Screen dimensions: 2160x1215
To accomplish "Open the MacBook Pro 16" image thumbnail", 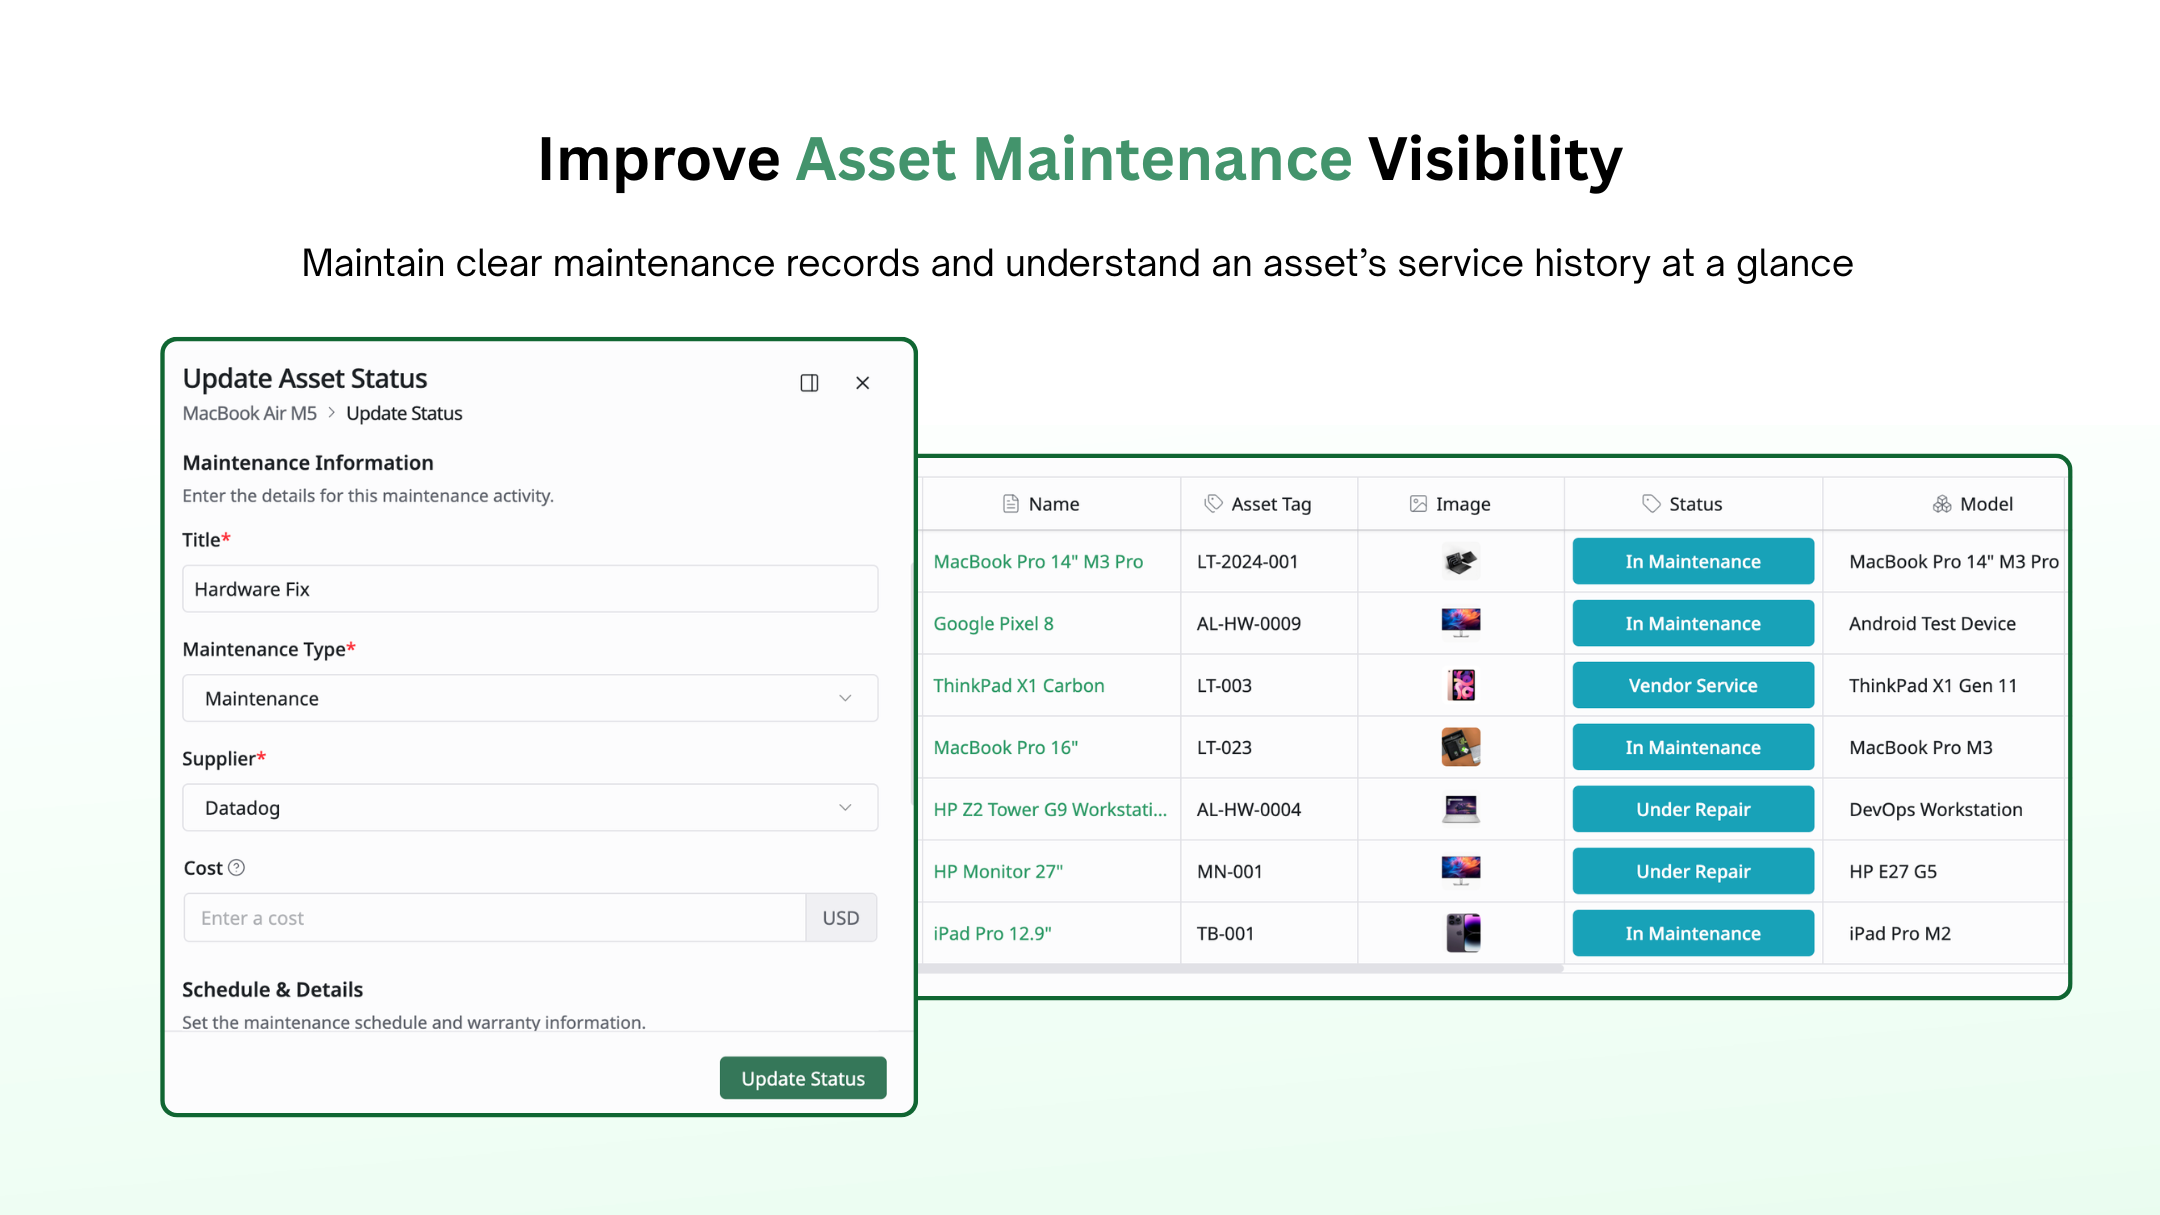I will [x=1461, y=747].
